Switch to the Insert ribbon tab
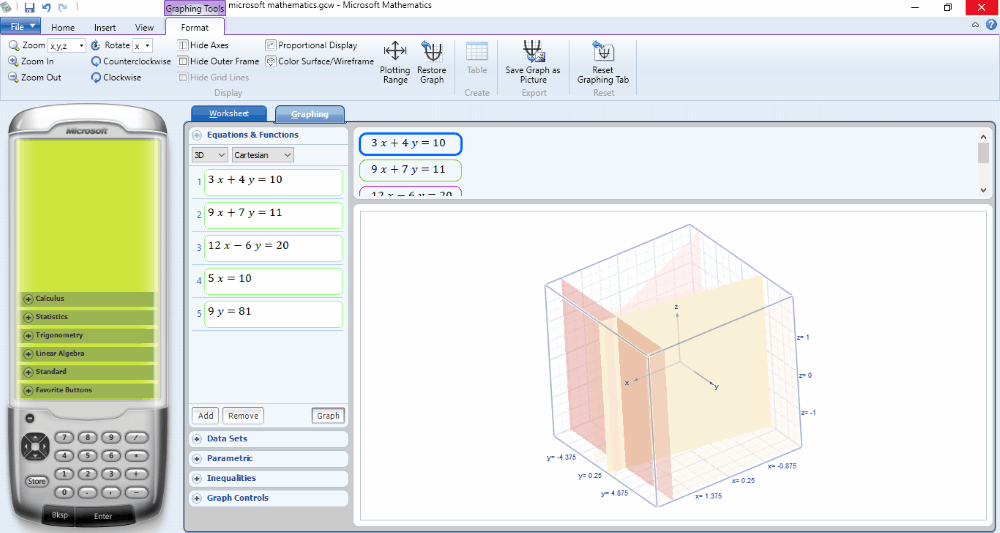The height and width of the screenshot is (533, 1000). pos(105,27)
